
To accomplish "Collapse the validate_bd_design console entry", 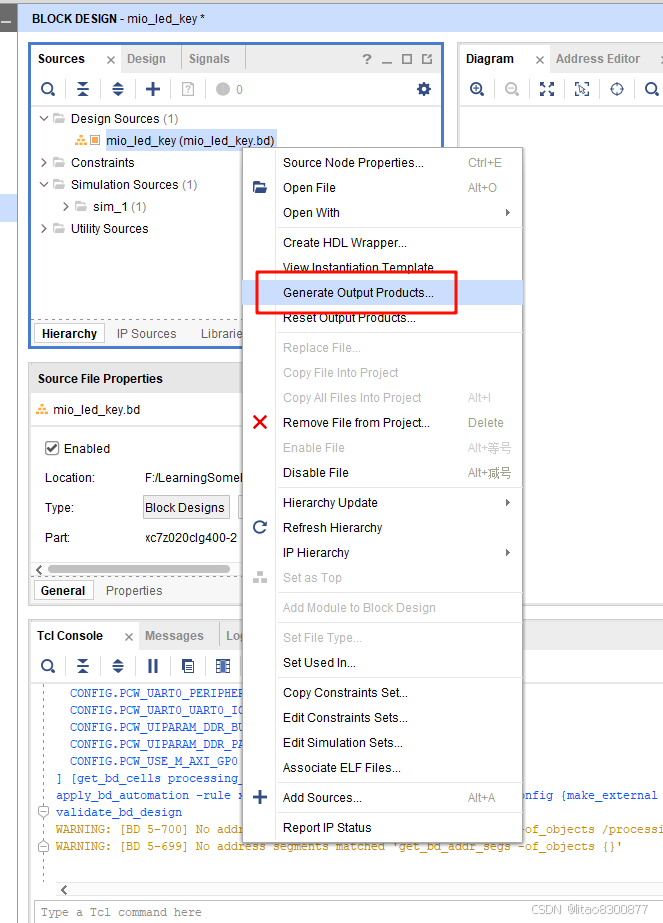I will pyautogui.click(x=44, y=812).
